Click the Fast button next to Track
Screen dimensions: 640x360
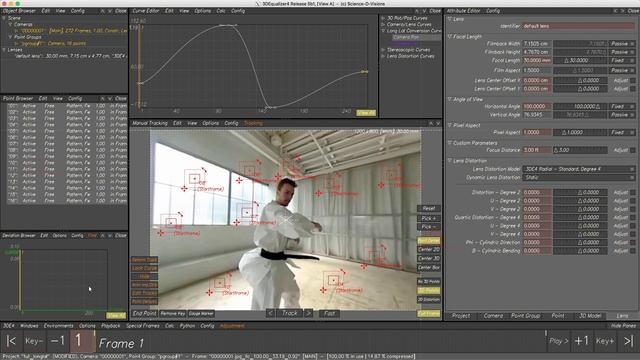[329, 313]
